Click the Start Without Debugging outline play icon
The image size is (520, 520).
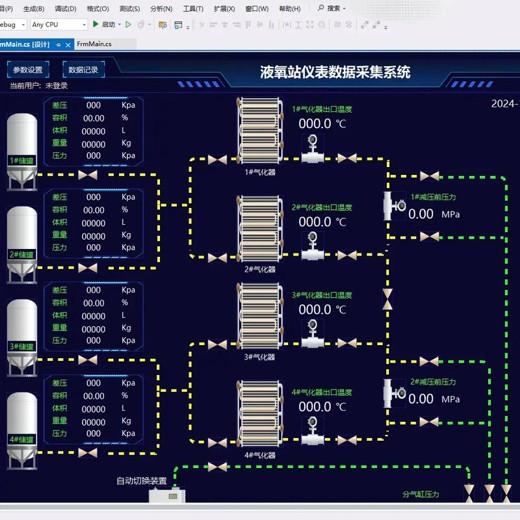[x=128, y=24]
